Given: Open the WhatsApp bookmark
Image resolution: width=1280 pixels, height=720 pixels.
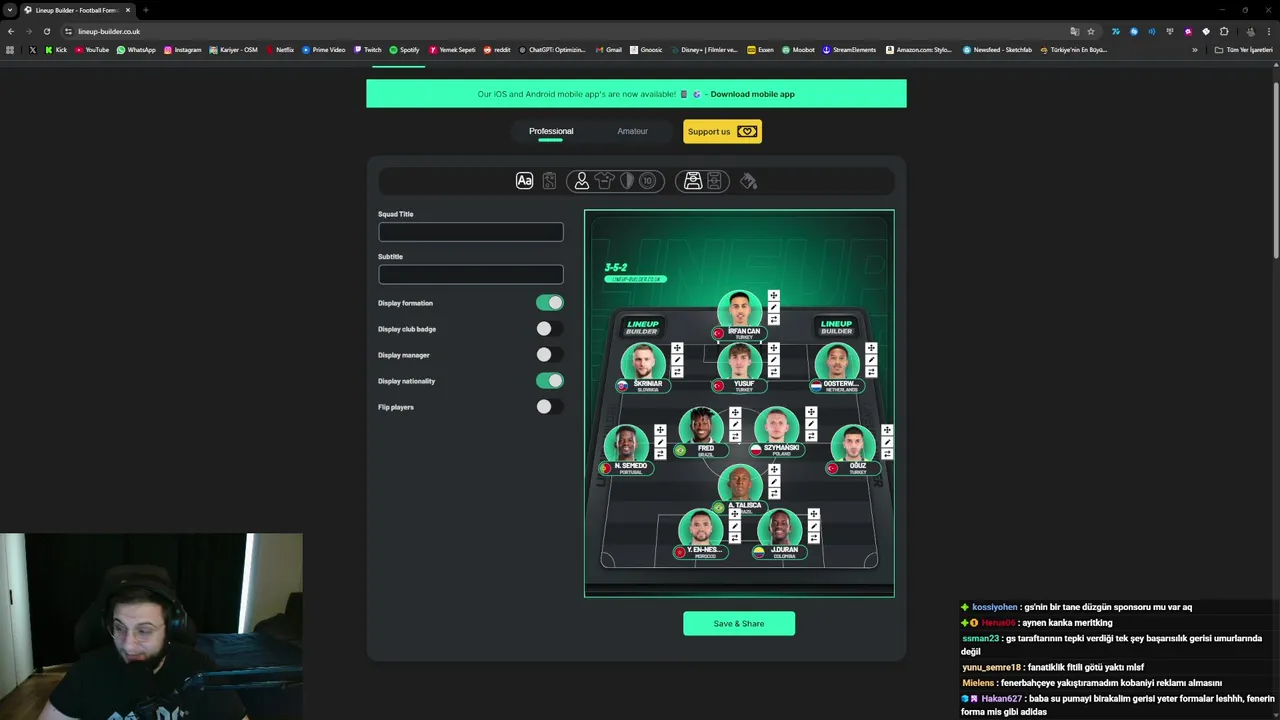Looking at the screenshot, I should click(x=136, y=49).
